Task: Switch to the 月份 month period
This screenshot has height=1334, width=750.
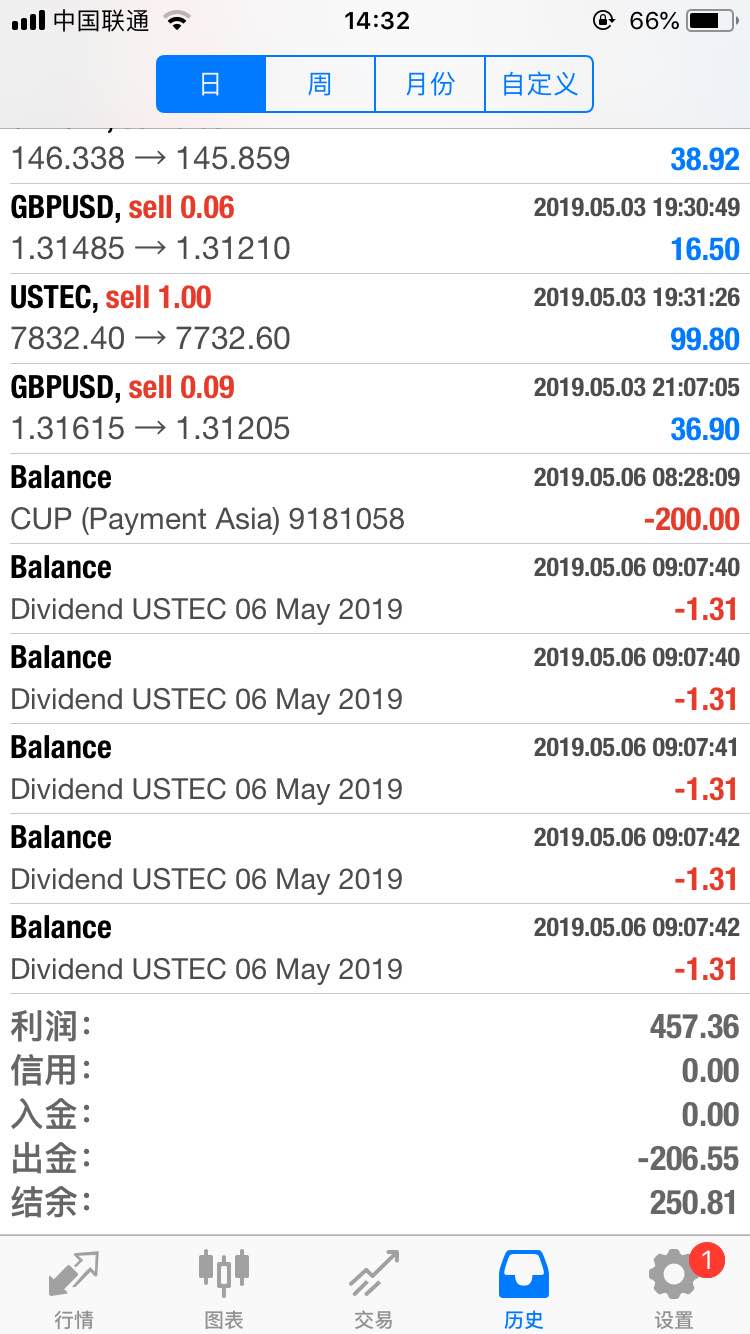Action: point(430,84)
